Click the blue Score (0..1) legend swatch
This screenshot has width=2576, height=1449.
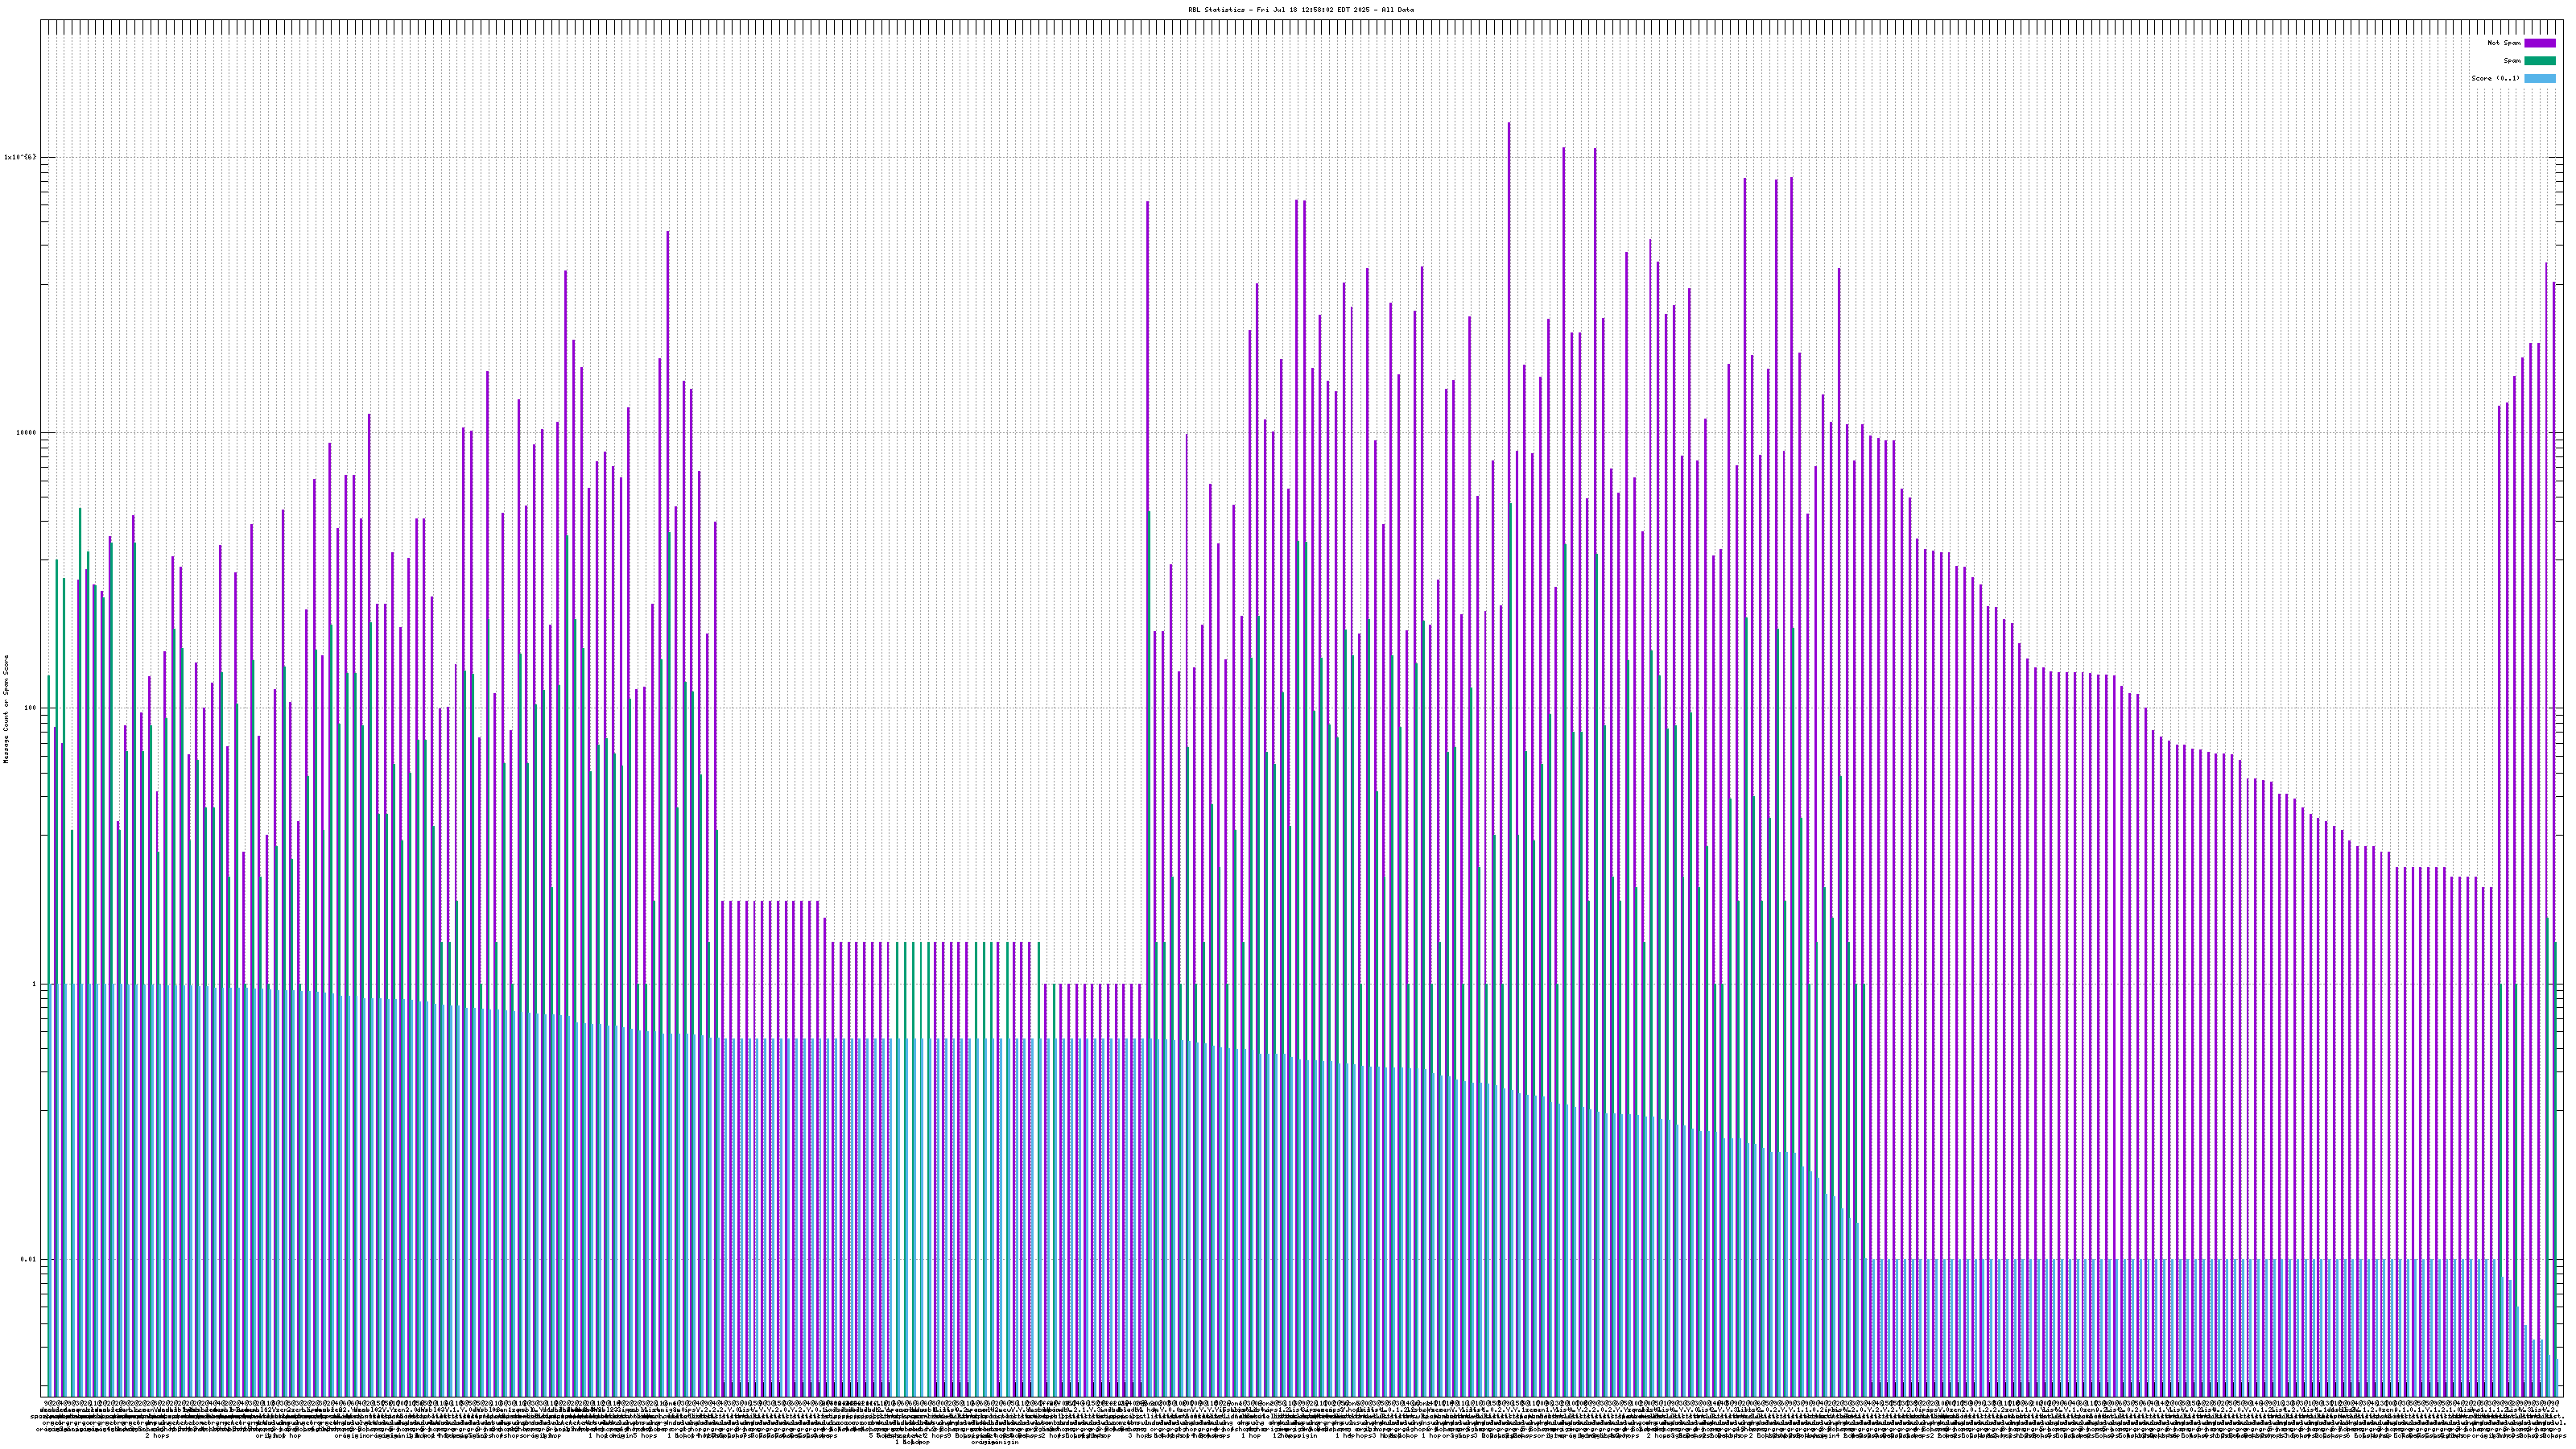click(2539, 78)
